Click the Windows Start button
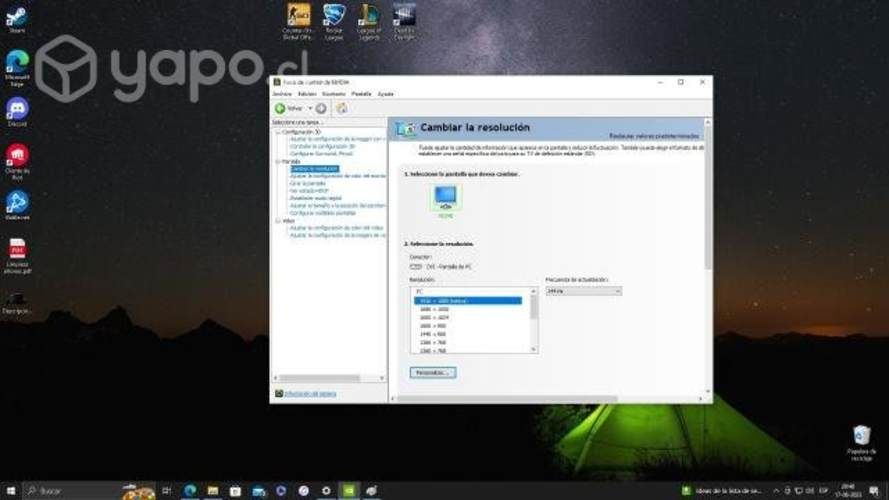 point(10,491)
